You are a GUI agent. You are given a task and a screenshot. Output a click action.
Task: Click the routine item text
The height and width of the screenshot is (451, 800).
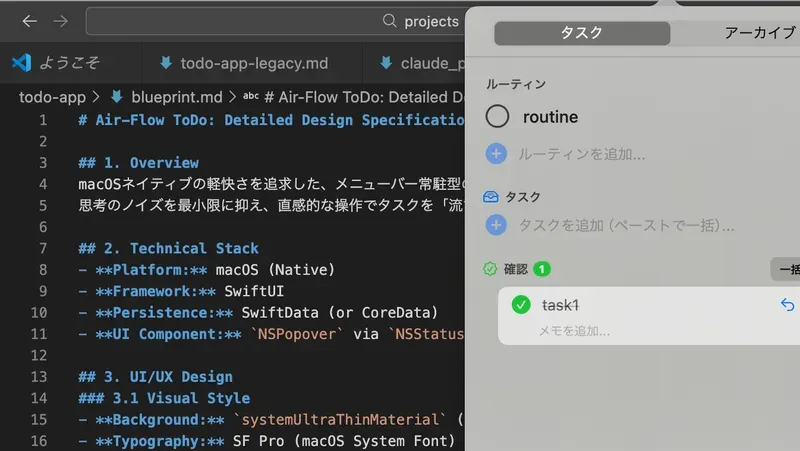pyautogui.click(x=551, y=117)
